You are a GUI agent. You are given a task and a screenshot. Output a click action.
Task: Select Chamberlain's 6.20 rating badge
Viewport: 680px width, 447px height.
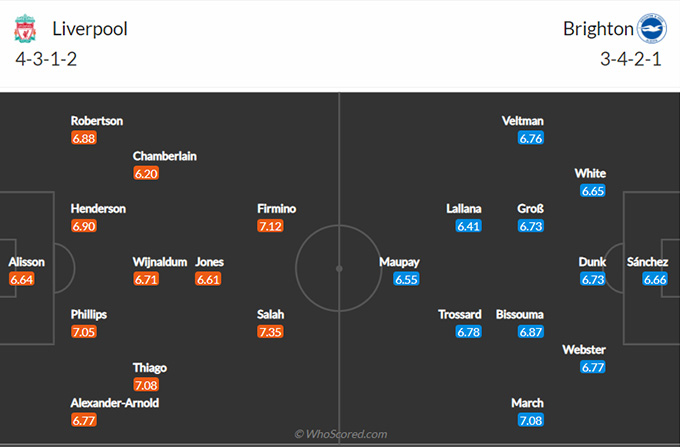(146, 174)
